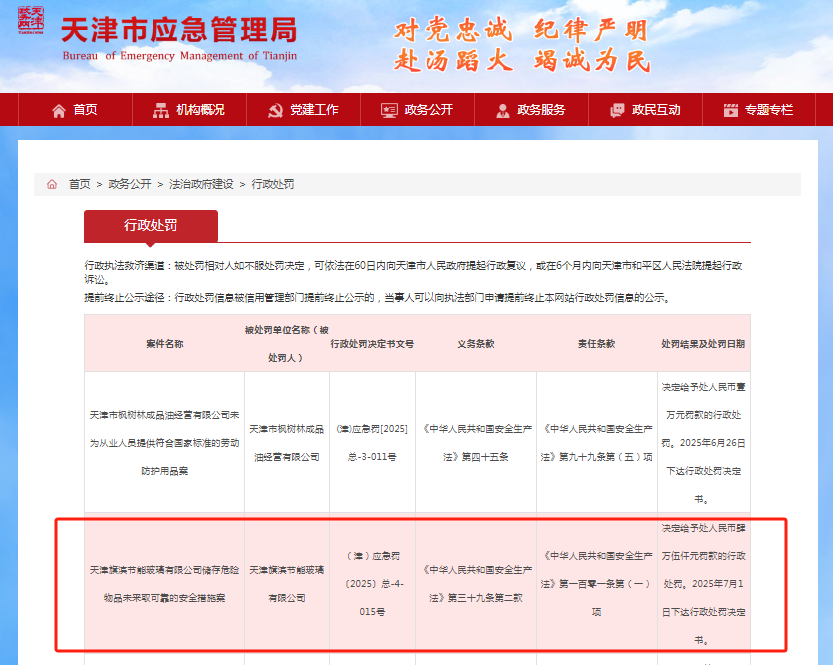Click the 义务条款 column header
Viewport: 833px width, 665px height.
[x=476, y=344]
